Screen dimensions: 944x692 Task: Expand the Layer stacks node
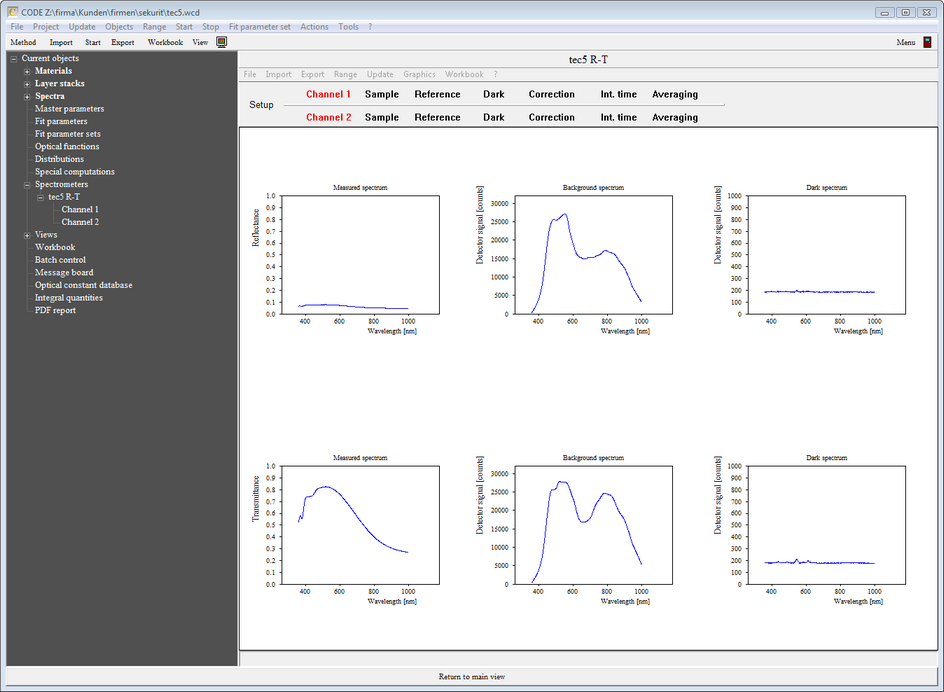(x=27, y=84)
